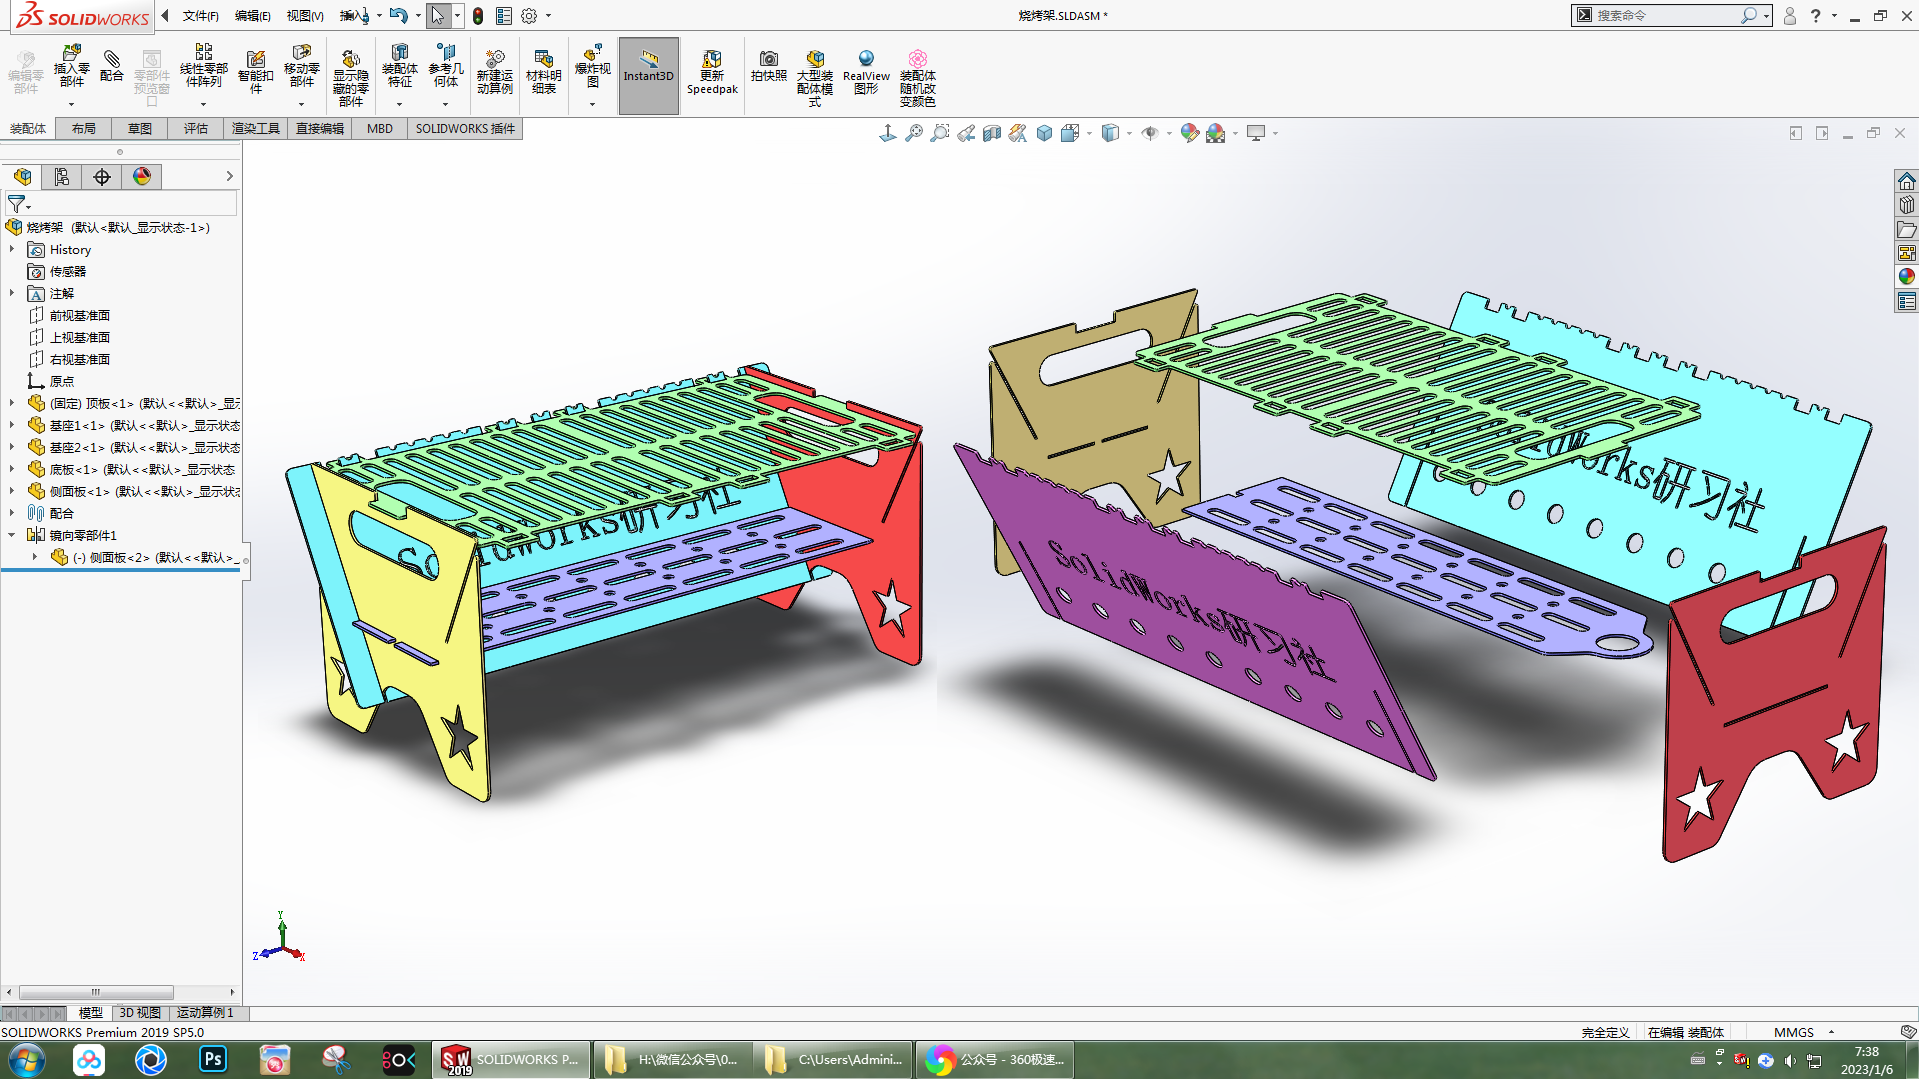Switch to 公众号 - 360极速 browser taskbar item
Screen dimensions: 1919x1079
pos(994,1060)
